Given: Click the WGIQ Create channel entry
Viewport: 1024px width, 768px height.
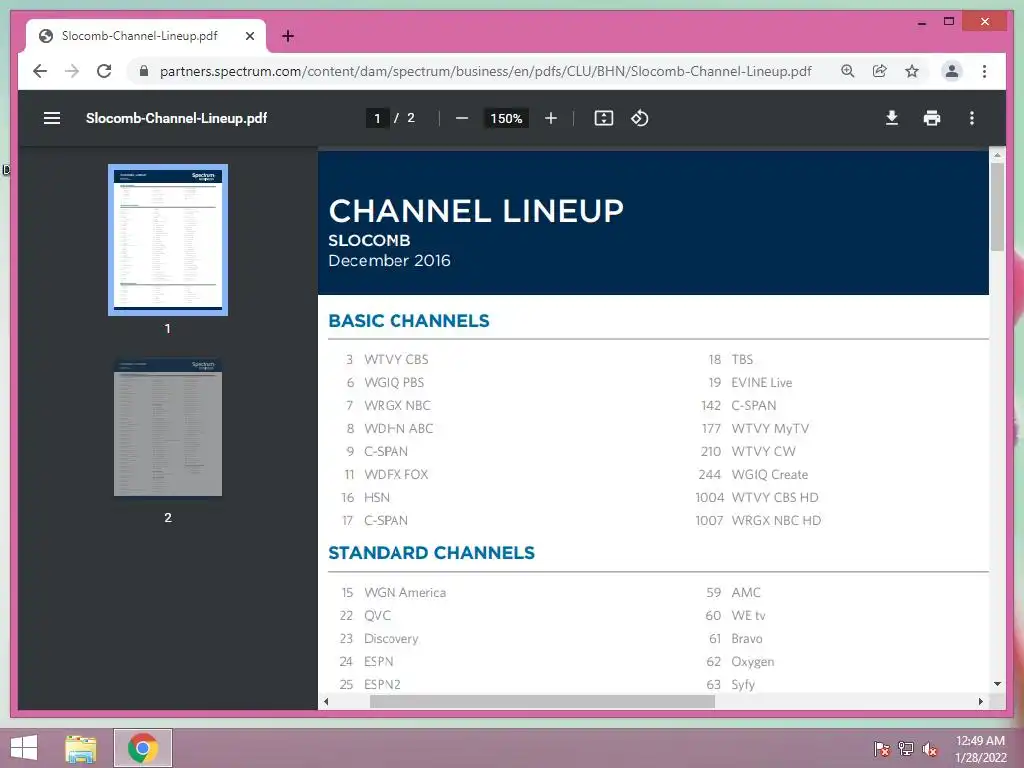Looking at the screenshot, I should click(753, 475).
